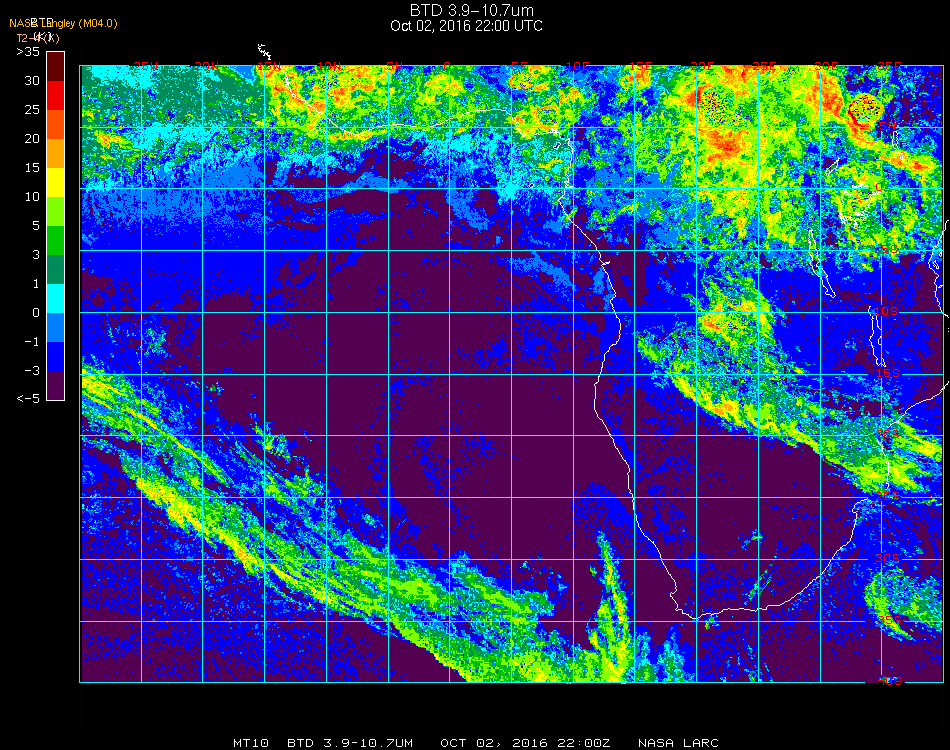This screenshot has height=750, width=950.
Task: Click the date "Oct 02, 2016 22:00 UTC"
Action: (467, 26)
